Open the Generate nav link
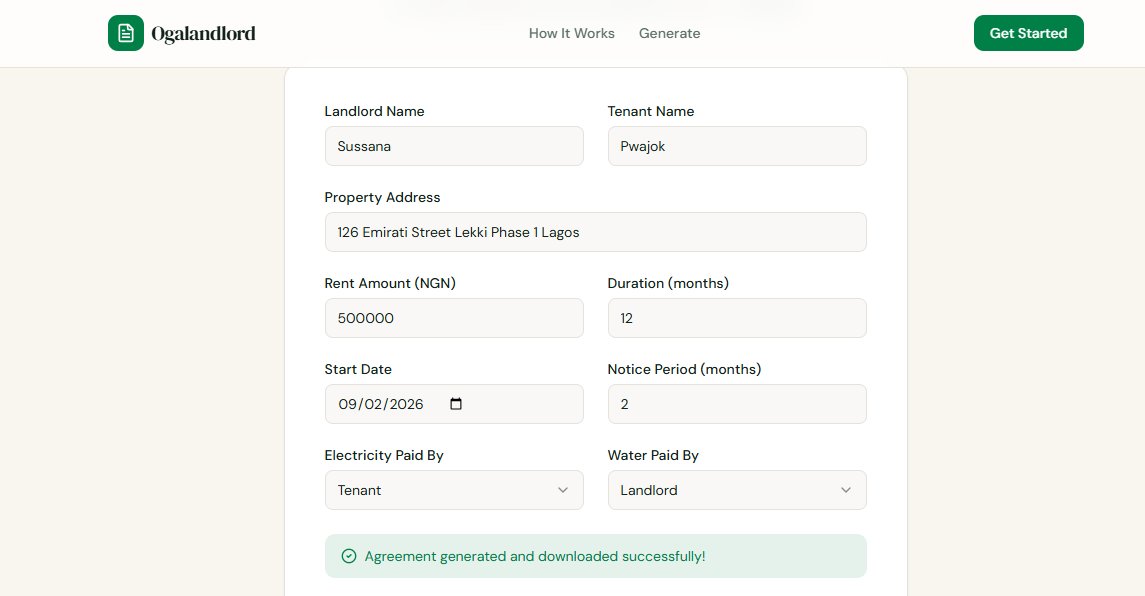The height and width of the screenshot is (596, 1145). (x=670, y=34)
